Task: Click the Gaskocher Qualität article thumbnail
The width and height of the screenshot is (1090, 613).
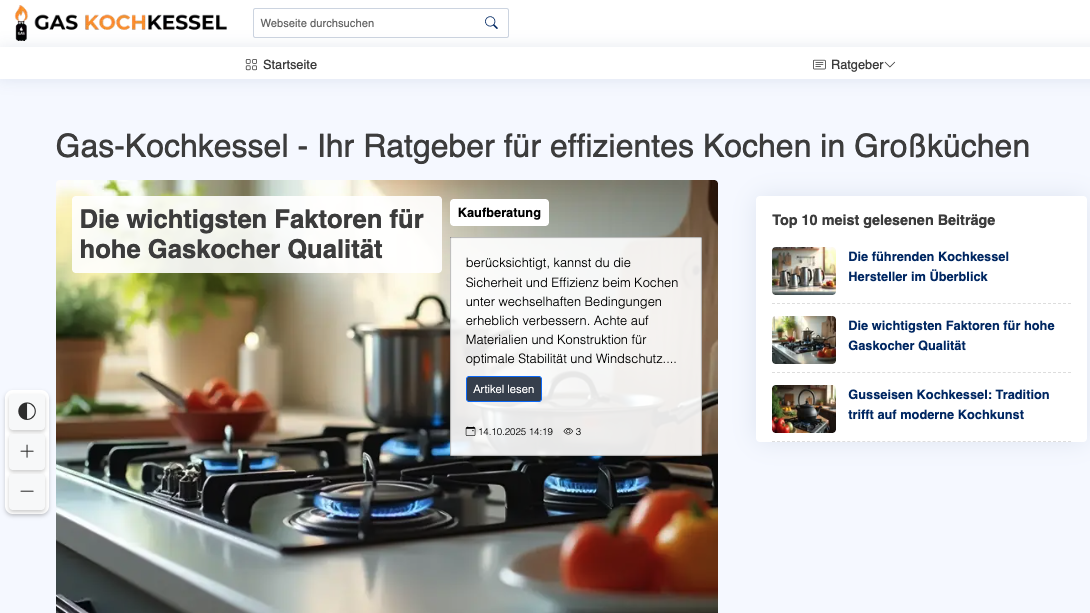Action: [803, 340]
